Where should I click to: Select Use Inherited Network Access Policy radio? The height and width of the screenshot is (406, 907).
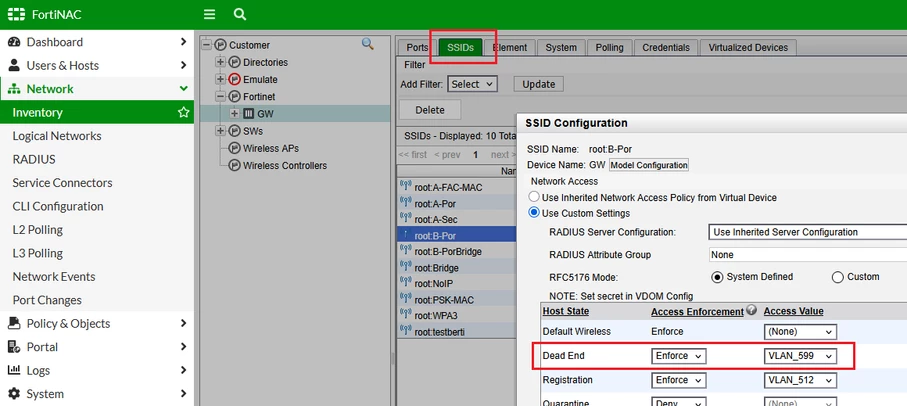click(x=534, y=197)
